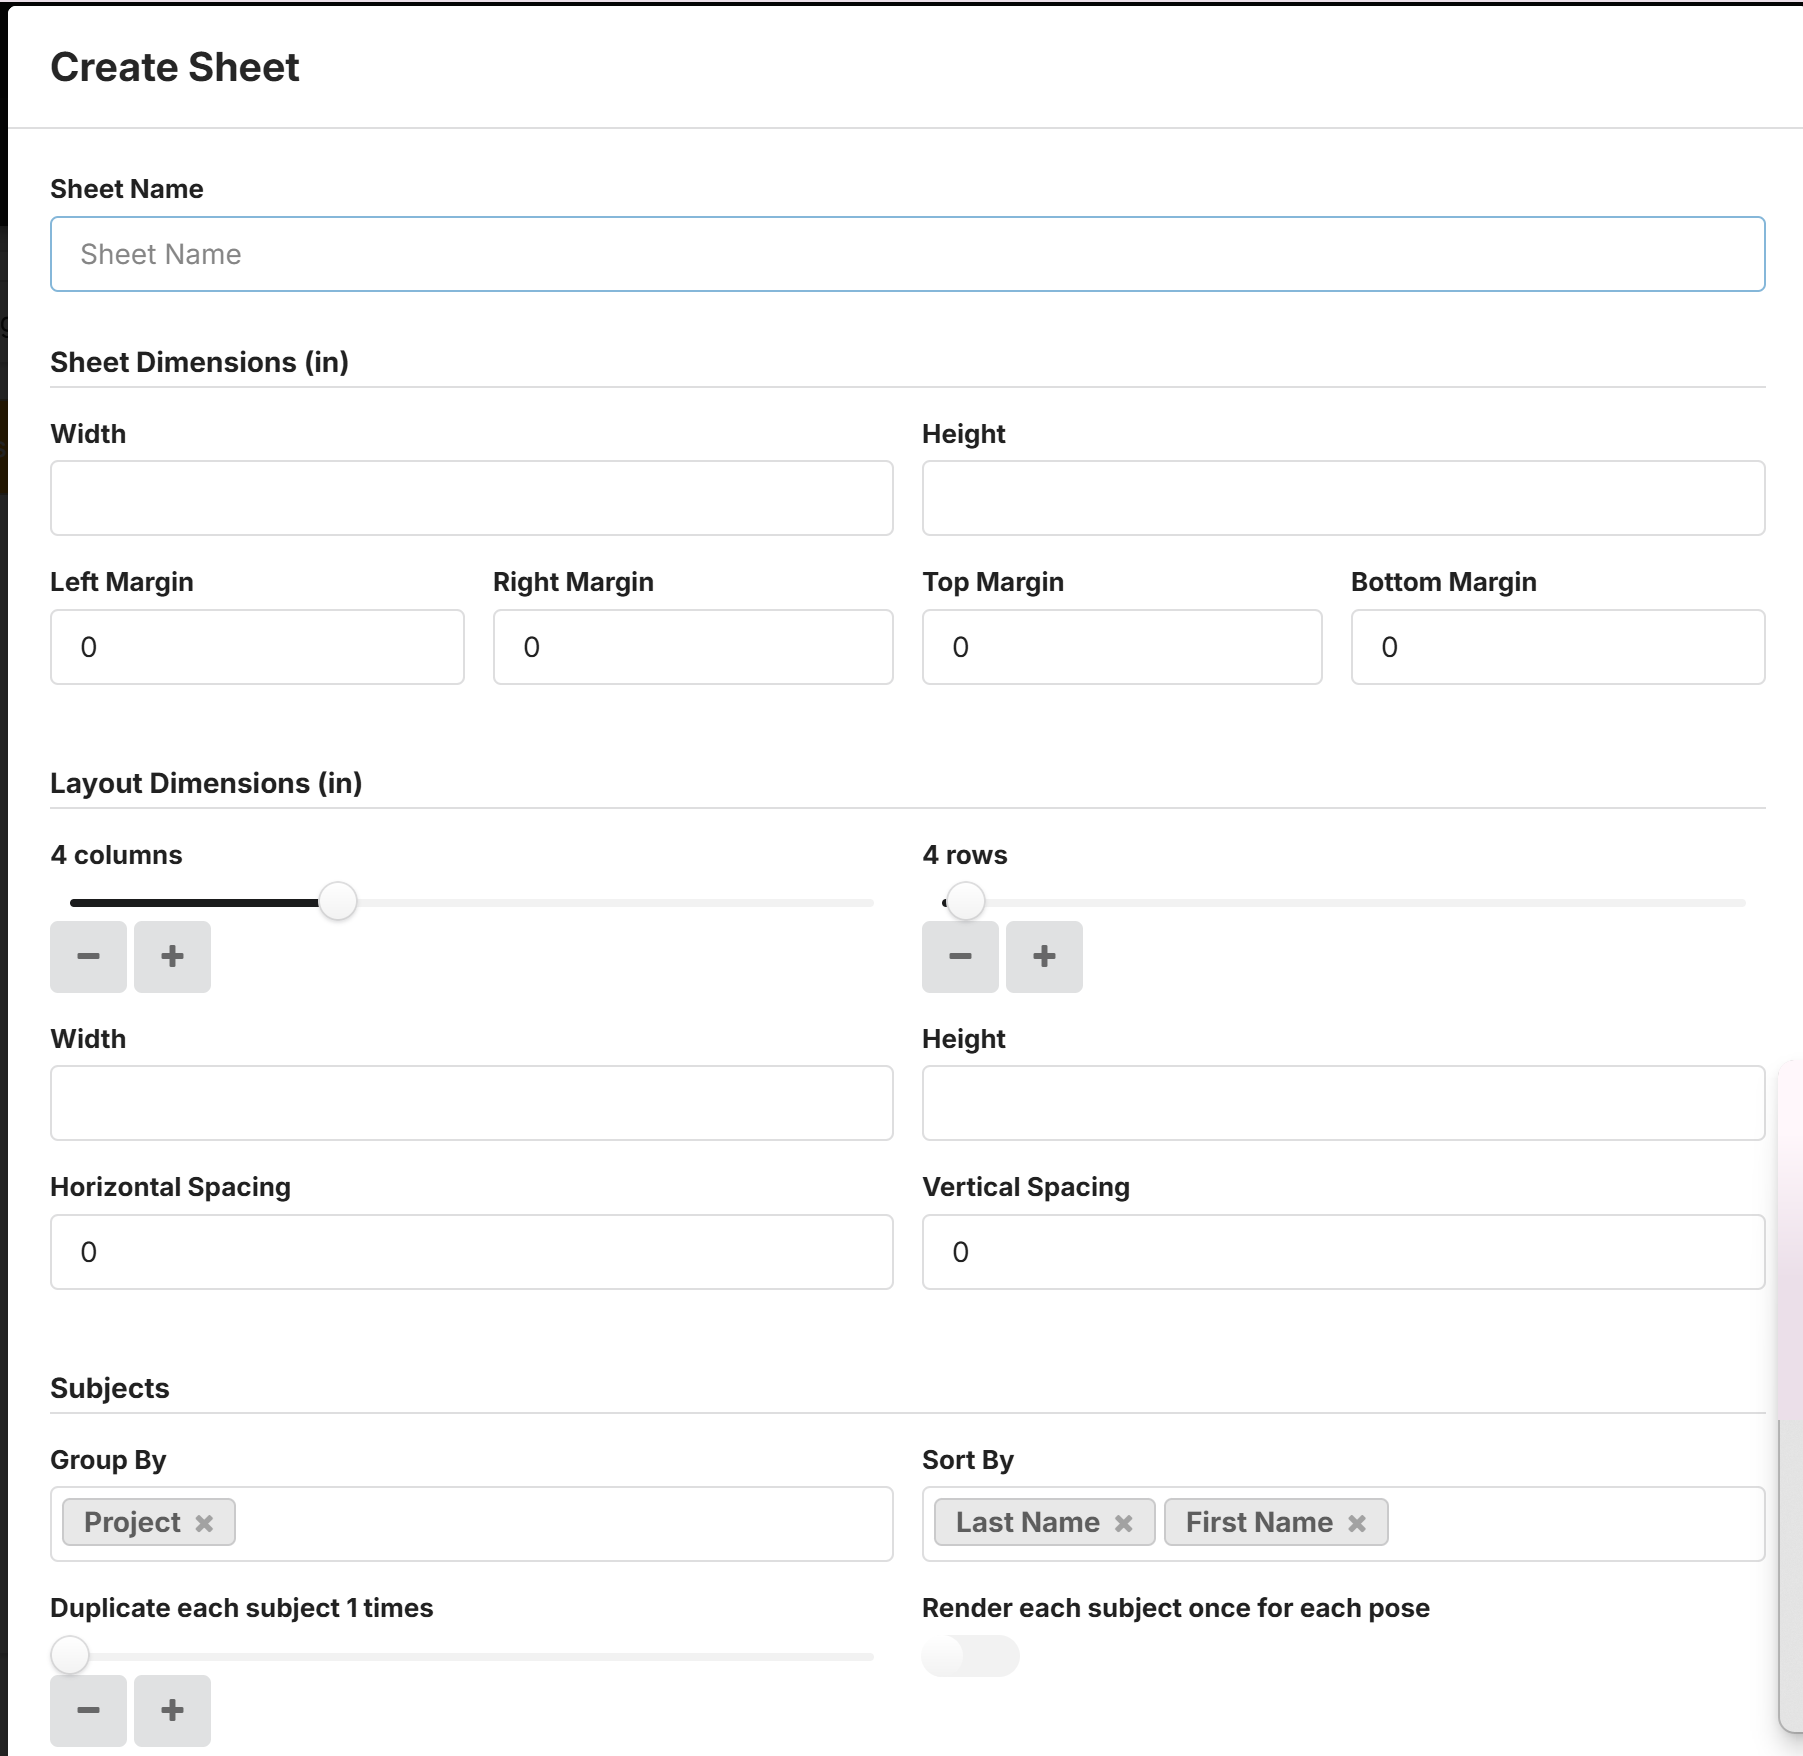The height and width of the screenshot is (1756, 1803).
Task: Remove the Project tag from Group By
Action: (x=204, y=1523)
